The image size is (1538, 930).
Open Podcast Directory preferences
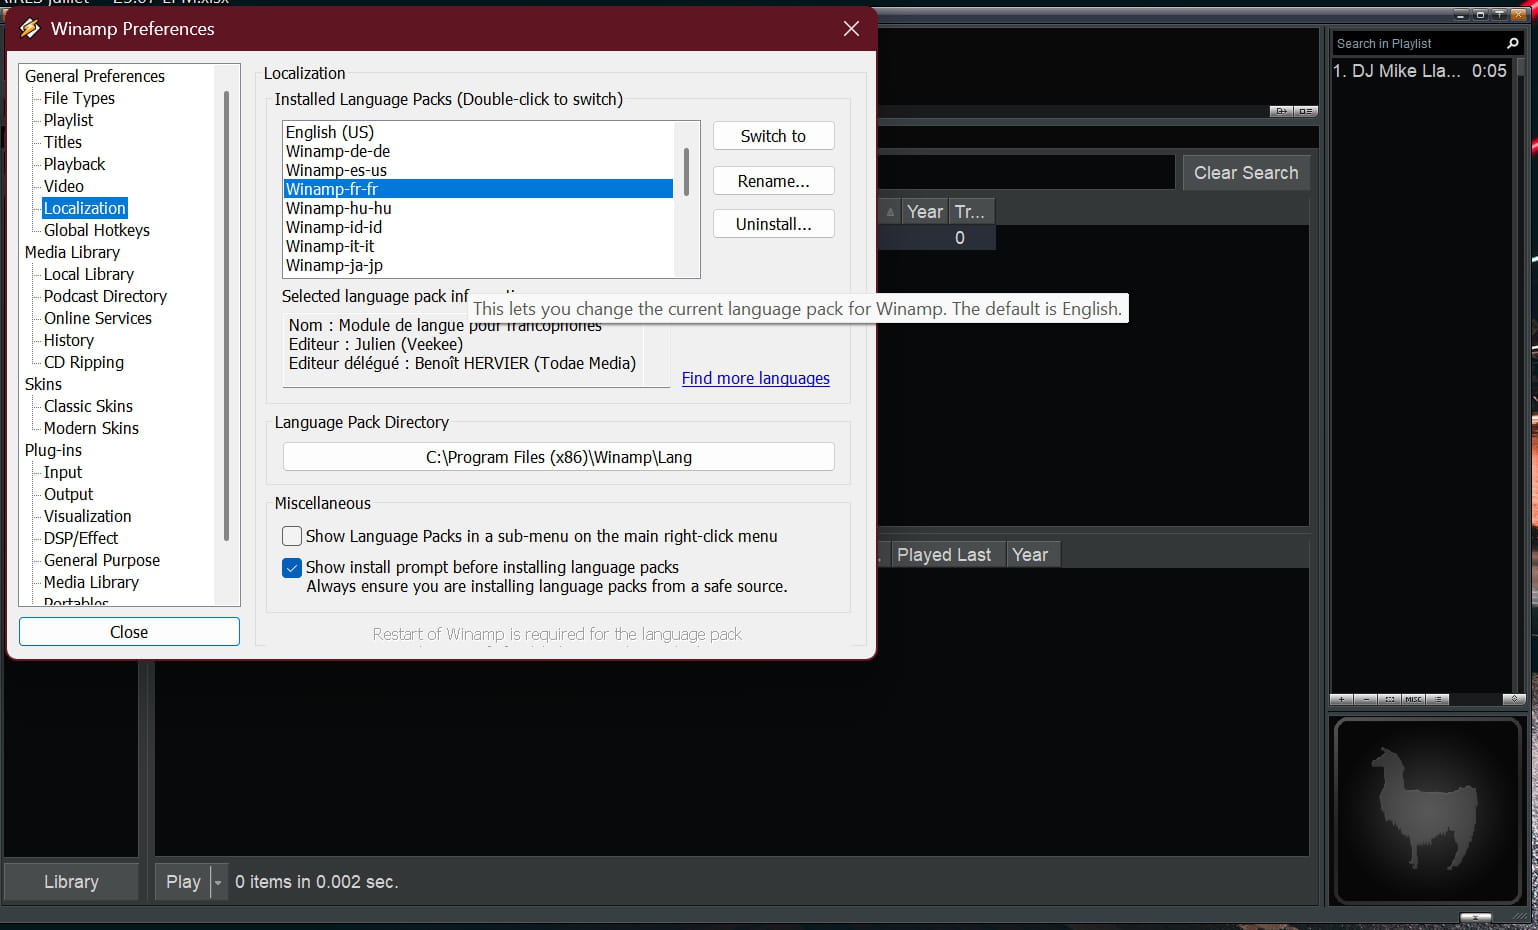pos(105,296)
